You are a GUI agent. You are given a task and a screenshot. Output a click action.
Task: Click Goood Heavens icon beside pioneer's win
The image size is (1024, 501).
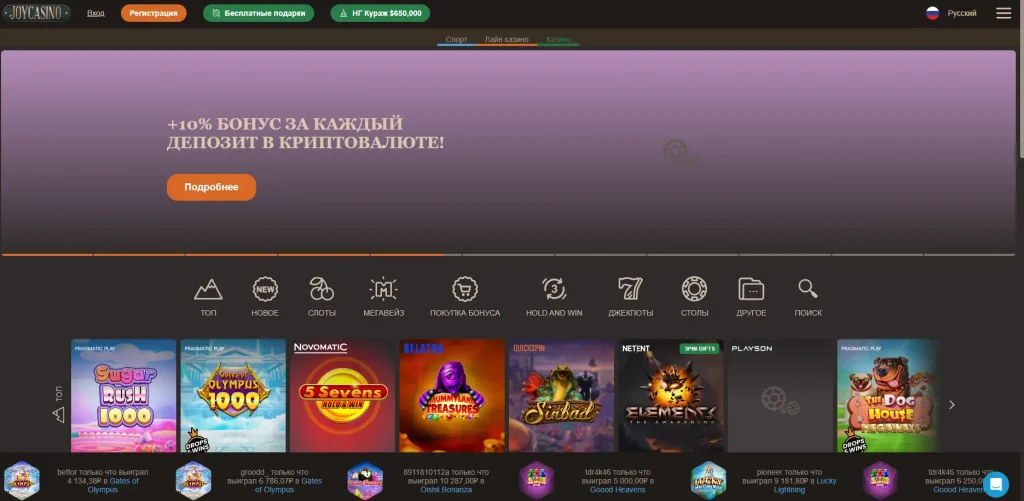(x=880, y=481)
